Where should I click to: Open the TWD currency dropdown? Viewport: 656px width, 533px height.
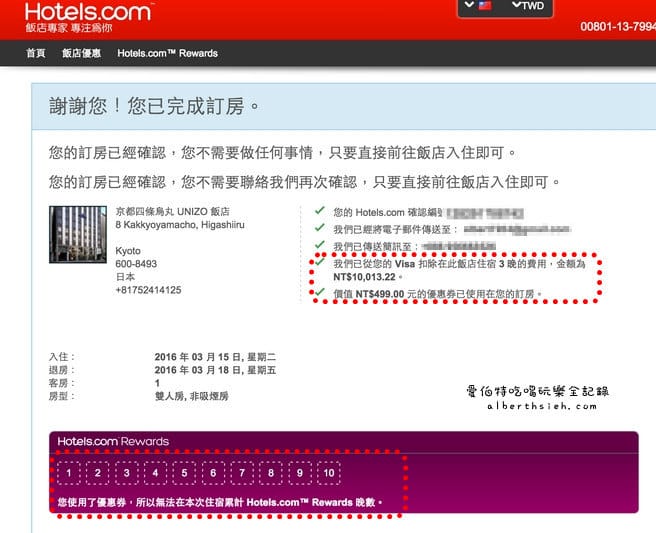click(x=528, y=5)
